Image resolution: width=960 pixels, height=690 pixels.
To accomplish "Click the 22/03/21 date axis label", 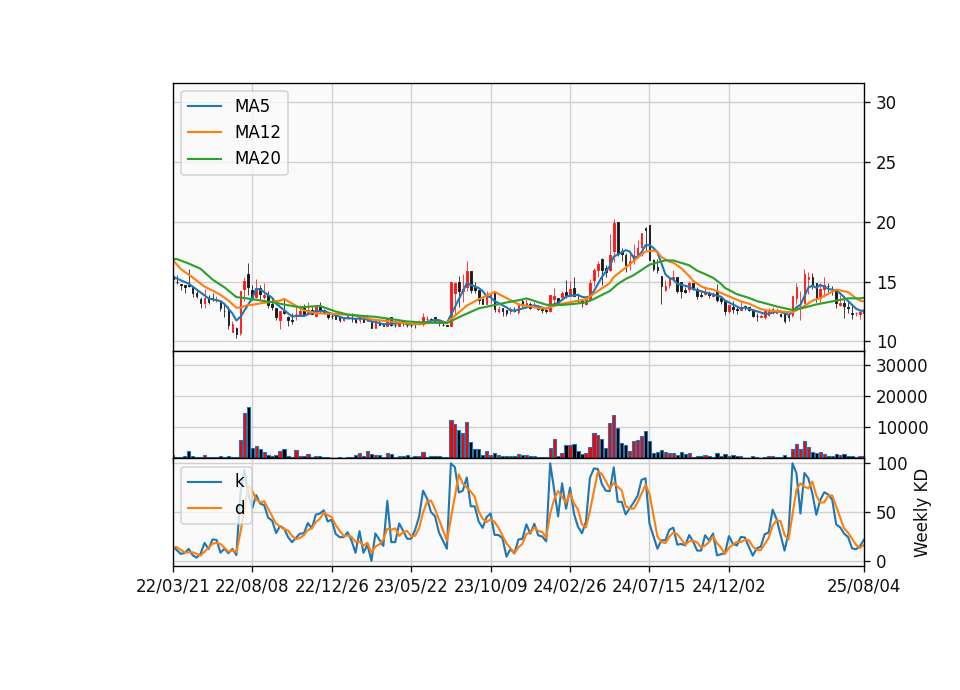I will point(173,587).
